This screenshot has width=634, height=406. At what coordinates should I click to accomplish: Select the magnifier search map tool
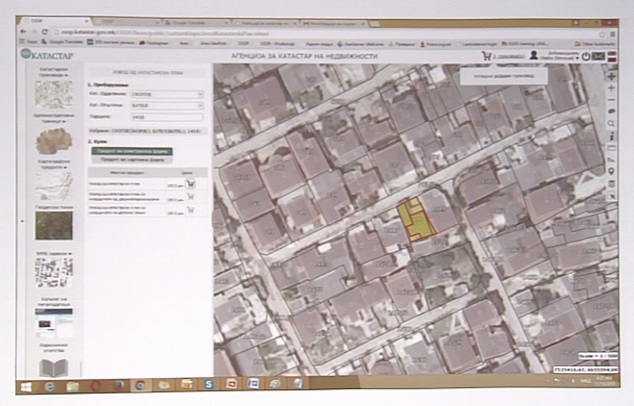coord(611,123)
